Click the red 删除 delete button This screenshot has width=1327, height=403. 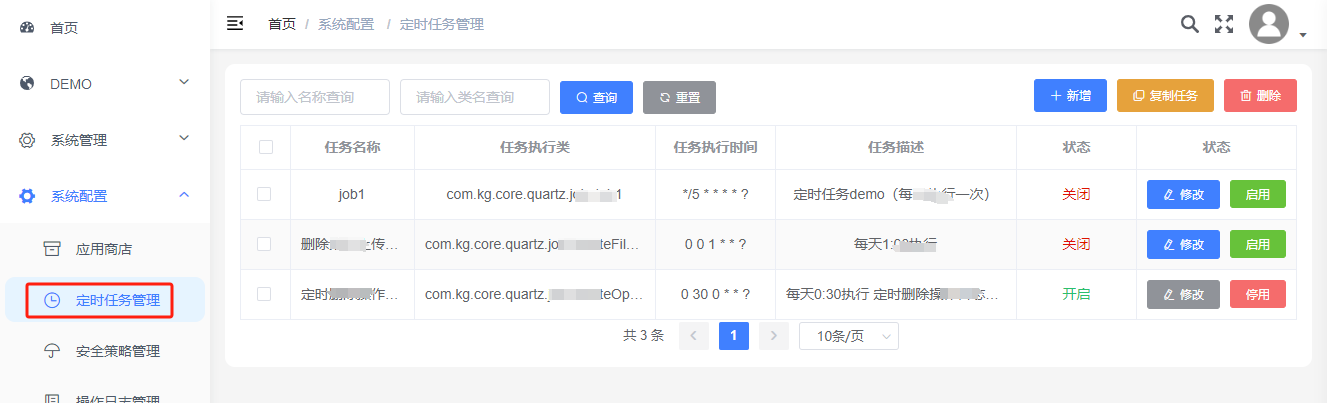point(1260,96)
